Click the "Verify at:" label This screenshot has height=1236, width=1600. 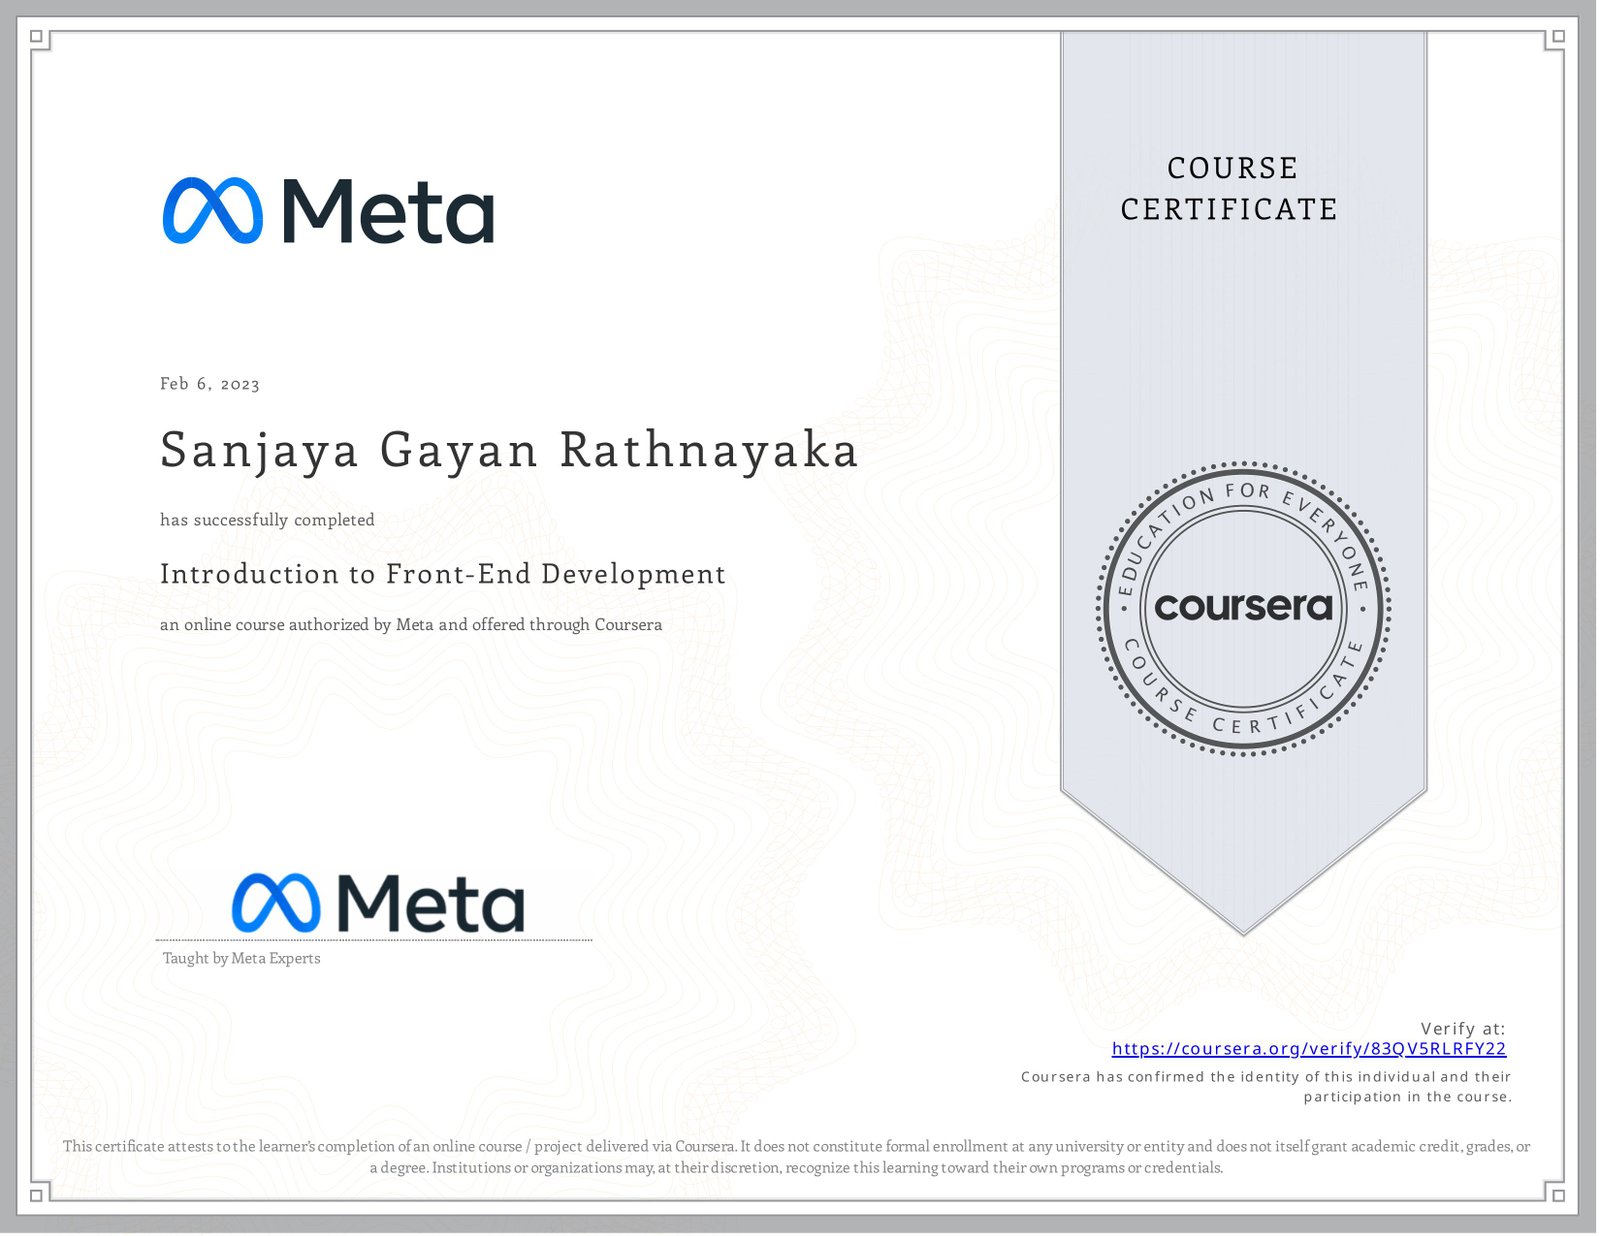pyautogui.click(x=1463, y=1028)
